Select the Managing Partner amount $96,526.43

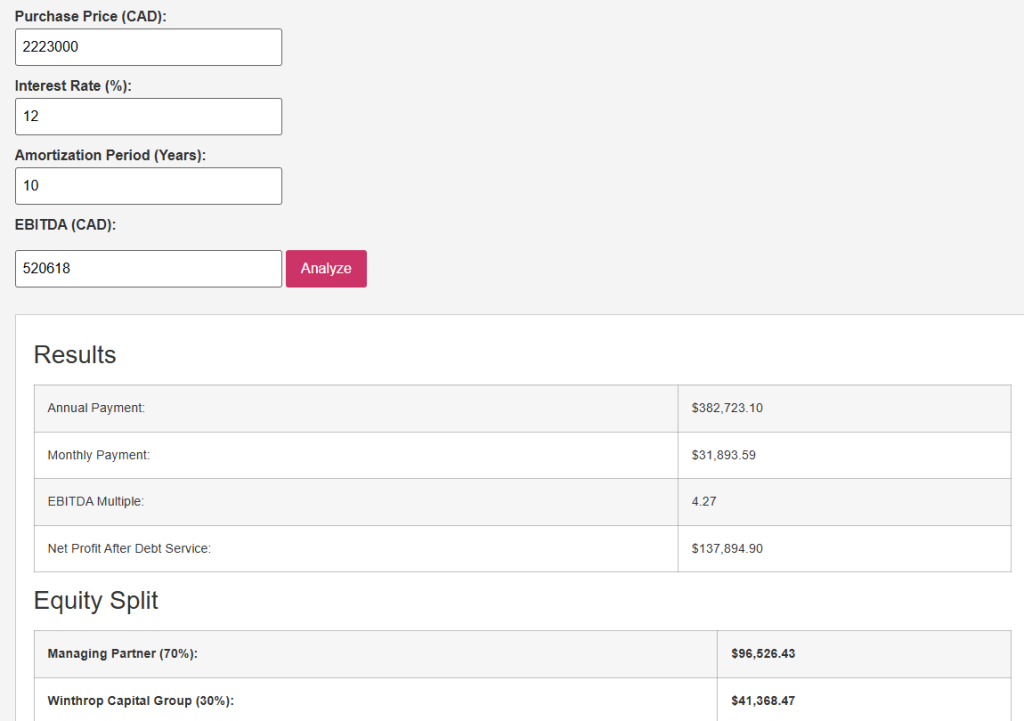tap(763, 654)
